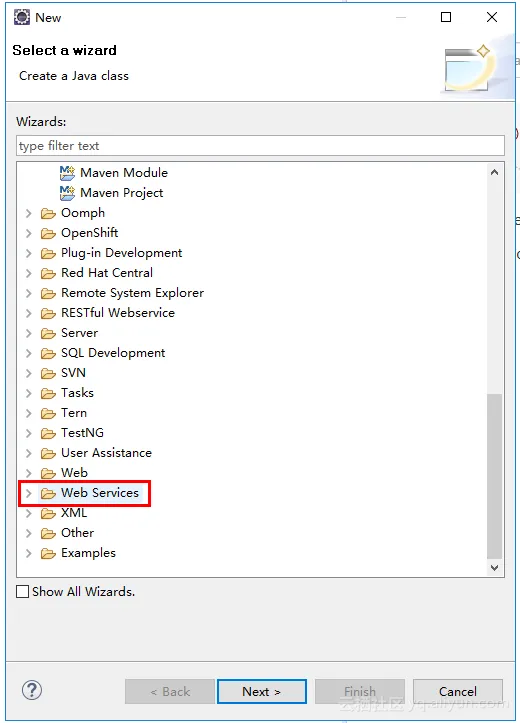520x723 pixels.
Task: Click the User Assistance folder icon
Action: 48,453
